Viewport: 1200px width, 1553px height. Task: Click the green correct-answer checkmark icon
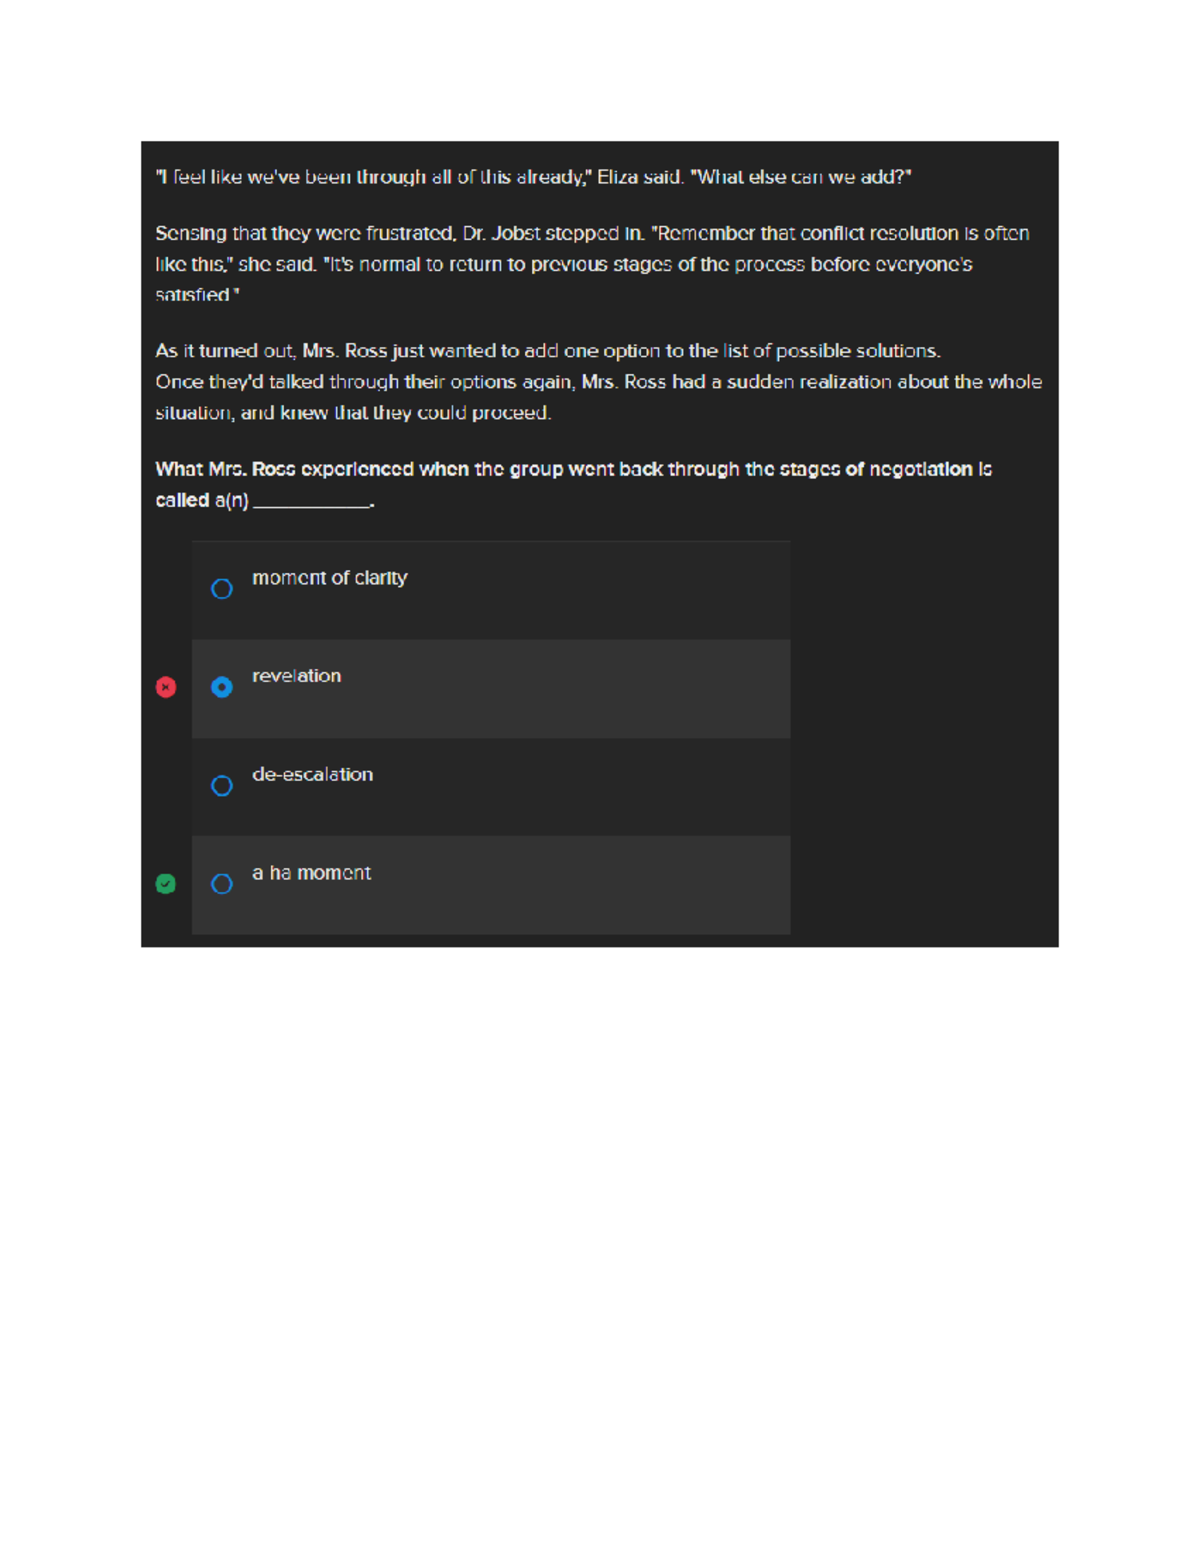[x=166, y=884]
